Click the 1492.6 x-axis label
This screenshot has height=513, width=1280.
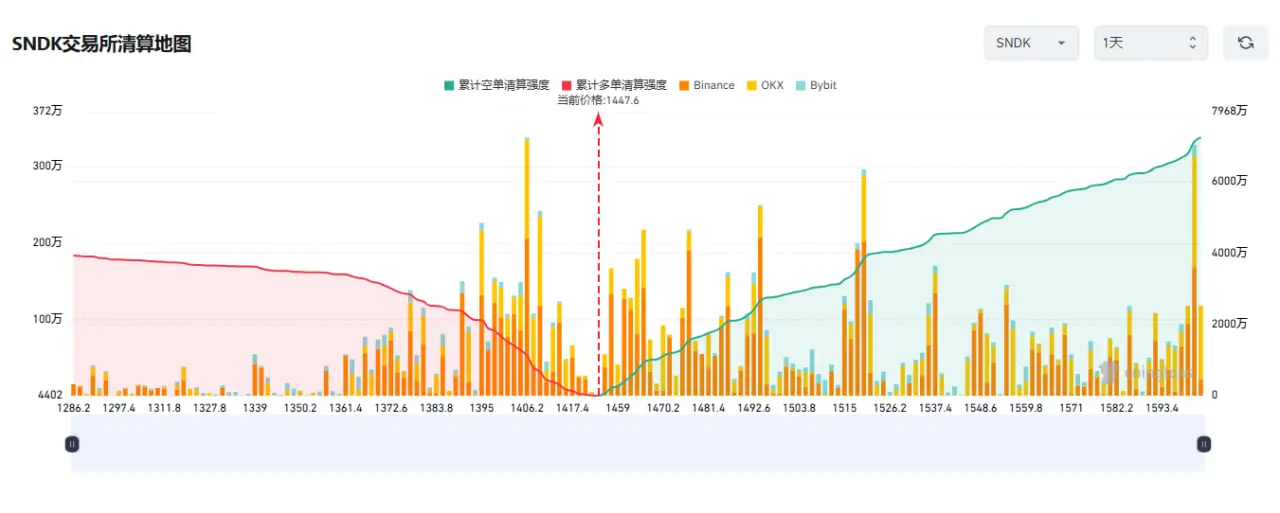pyautogui.click(x=754, y=408)
